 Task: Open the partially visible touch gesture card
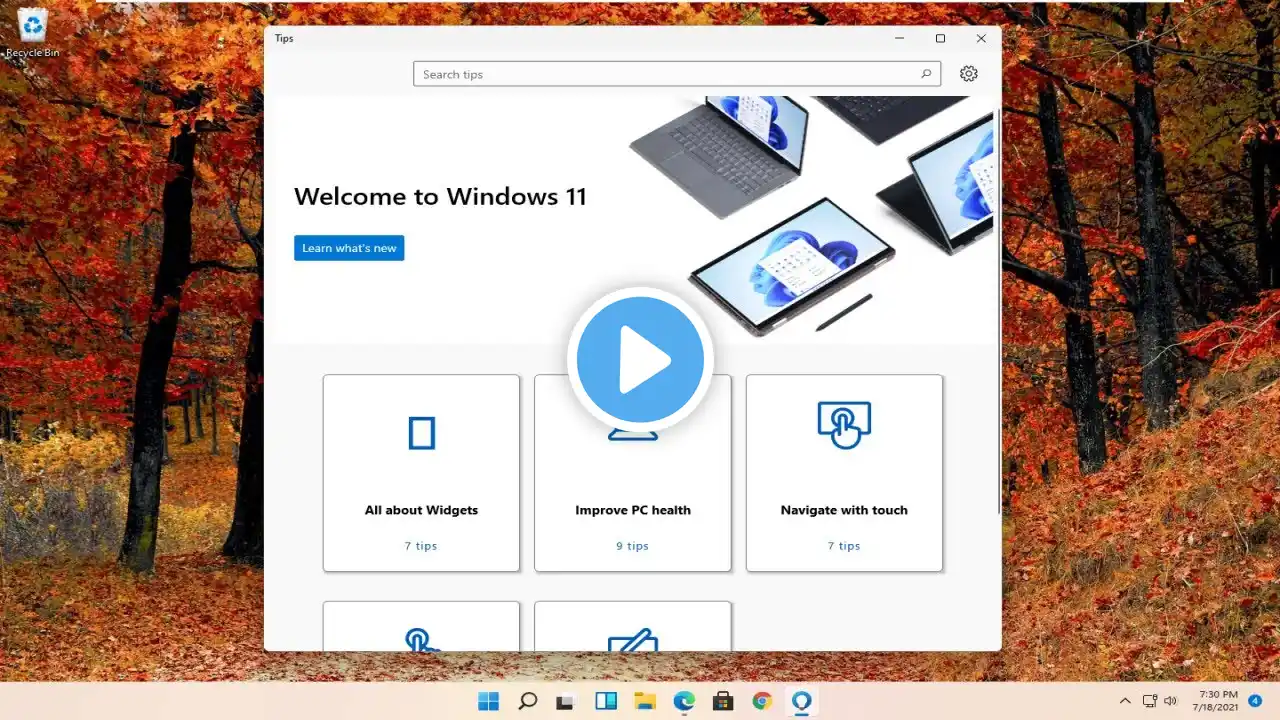(x=421, y=627)
